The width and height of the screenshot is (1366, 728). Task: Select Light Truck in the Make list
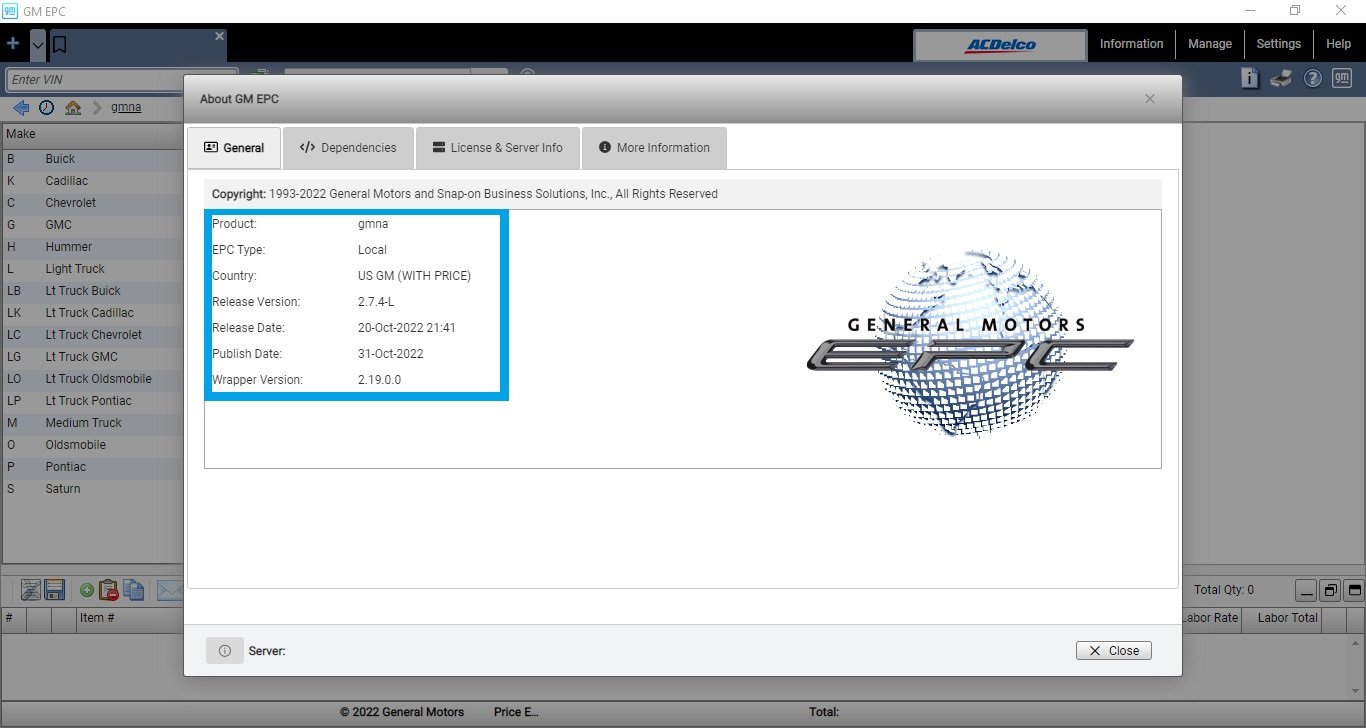tap(93, 269)
